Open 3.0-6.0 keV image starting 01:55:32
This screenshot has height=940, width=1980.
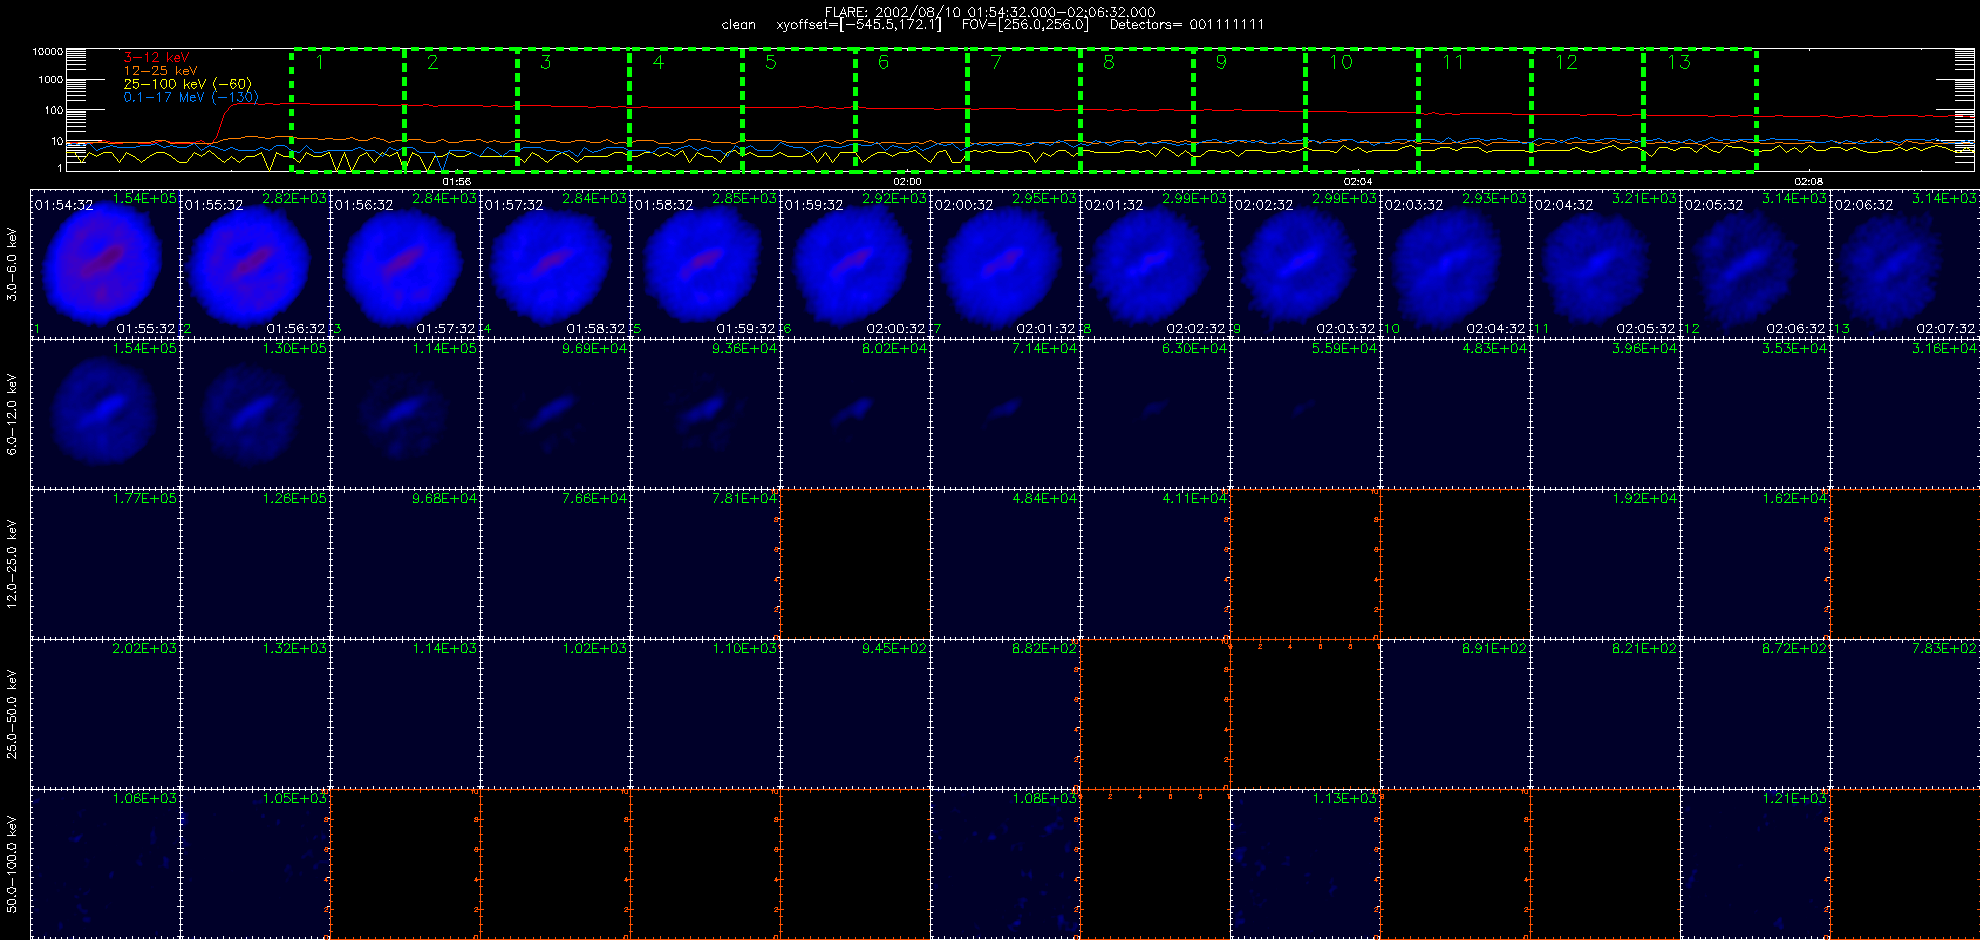tap(255, 264)
